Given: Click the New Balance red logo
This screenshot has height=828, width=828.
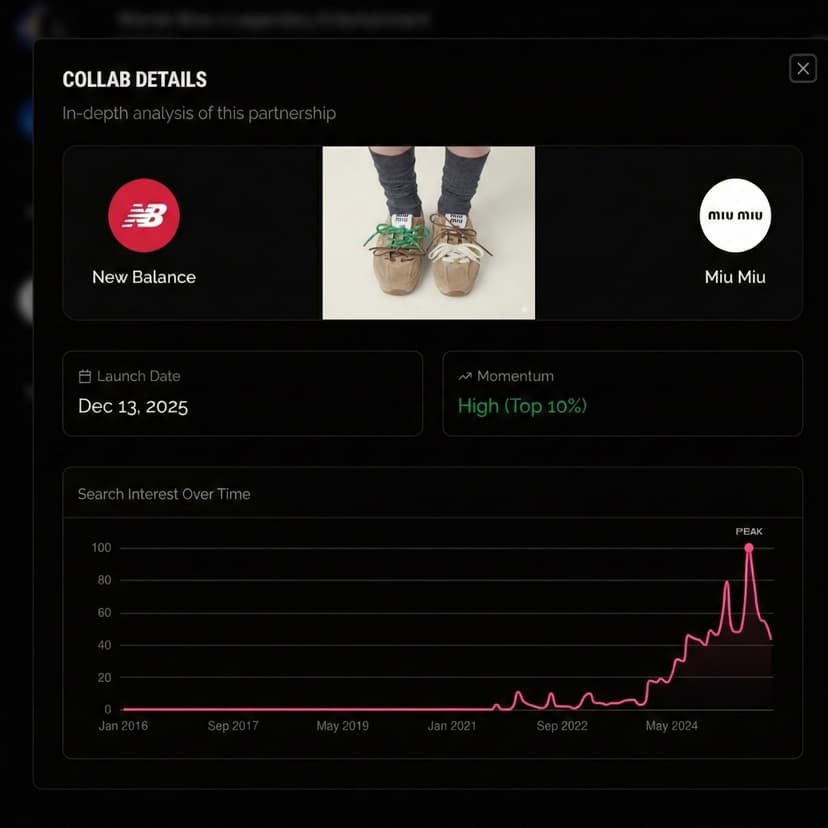Looking at the screenshot, I should 144,215.
